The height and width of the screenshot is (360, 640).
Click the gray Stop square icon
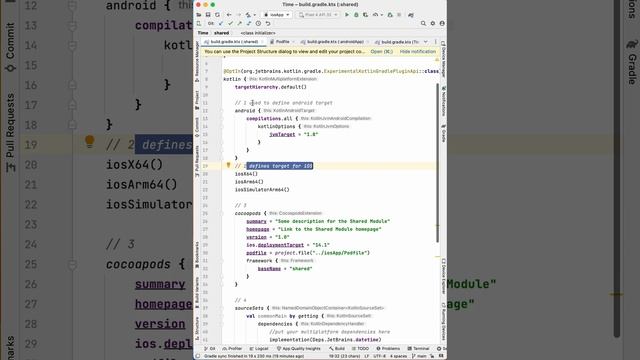click(399, 15)
